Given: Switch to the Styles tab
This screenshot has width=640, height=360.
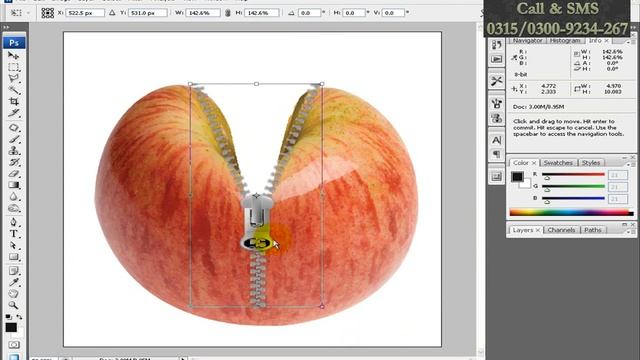Looking at the screenshot, I should [591, 163].
